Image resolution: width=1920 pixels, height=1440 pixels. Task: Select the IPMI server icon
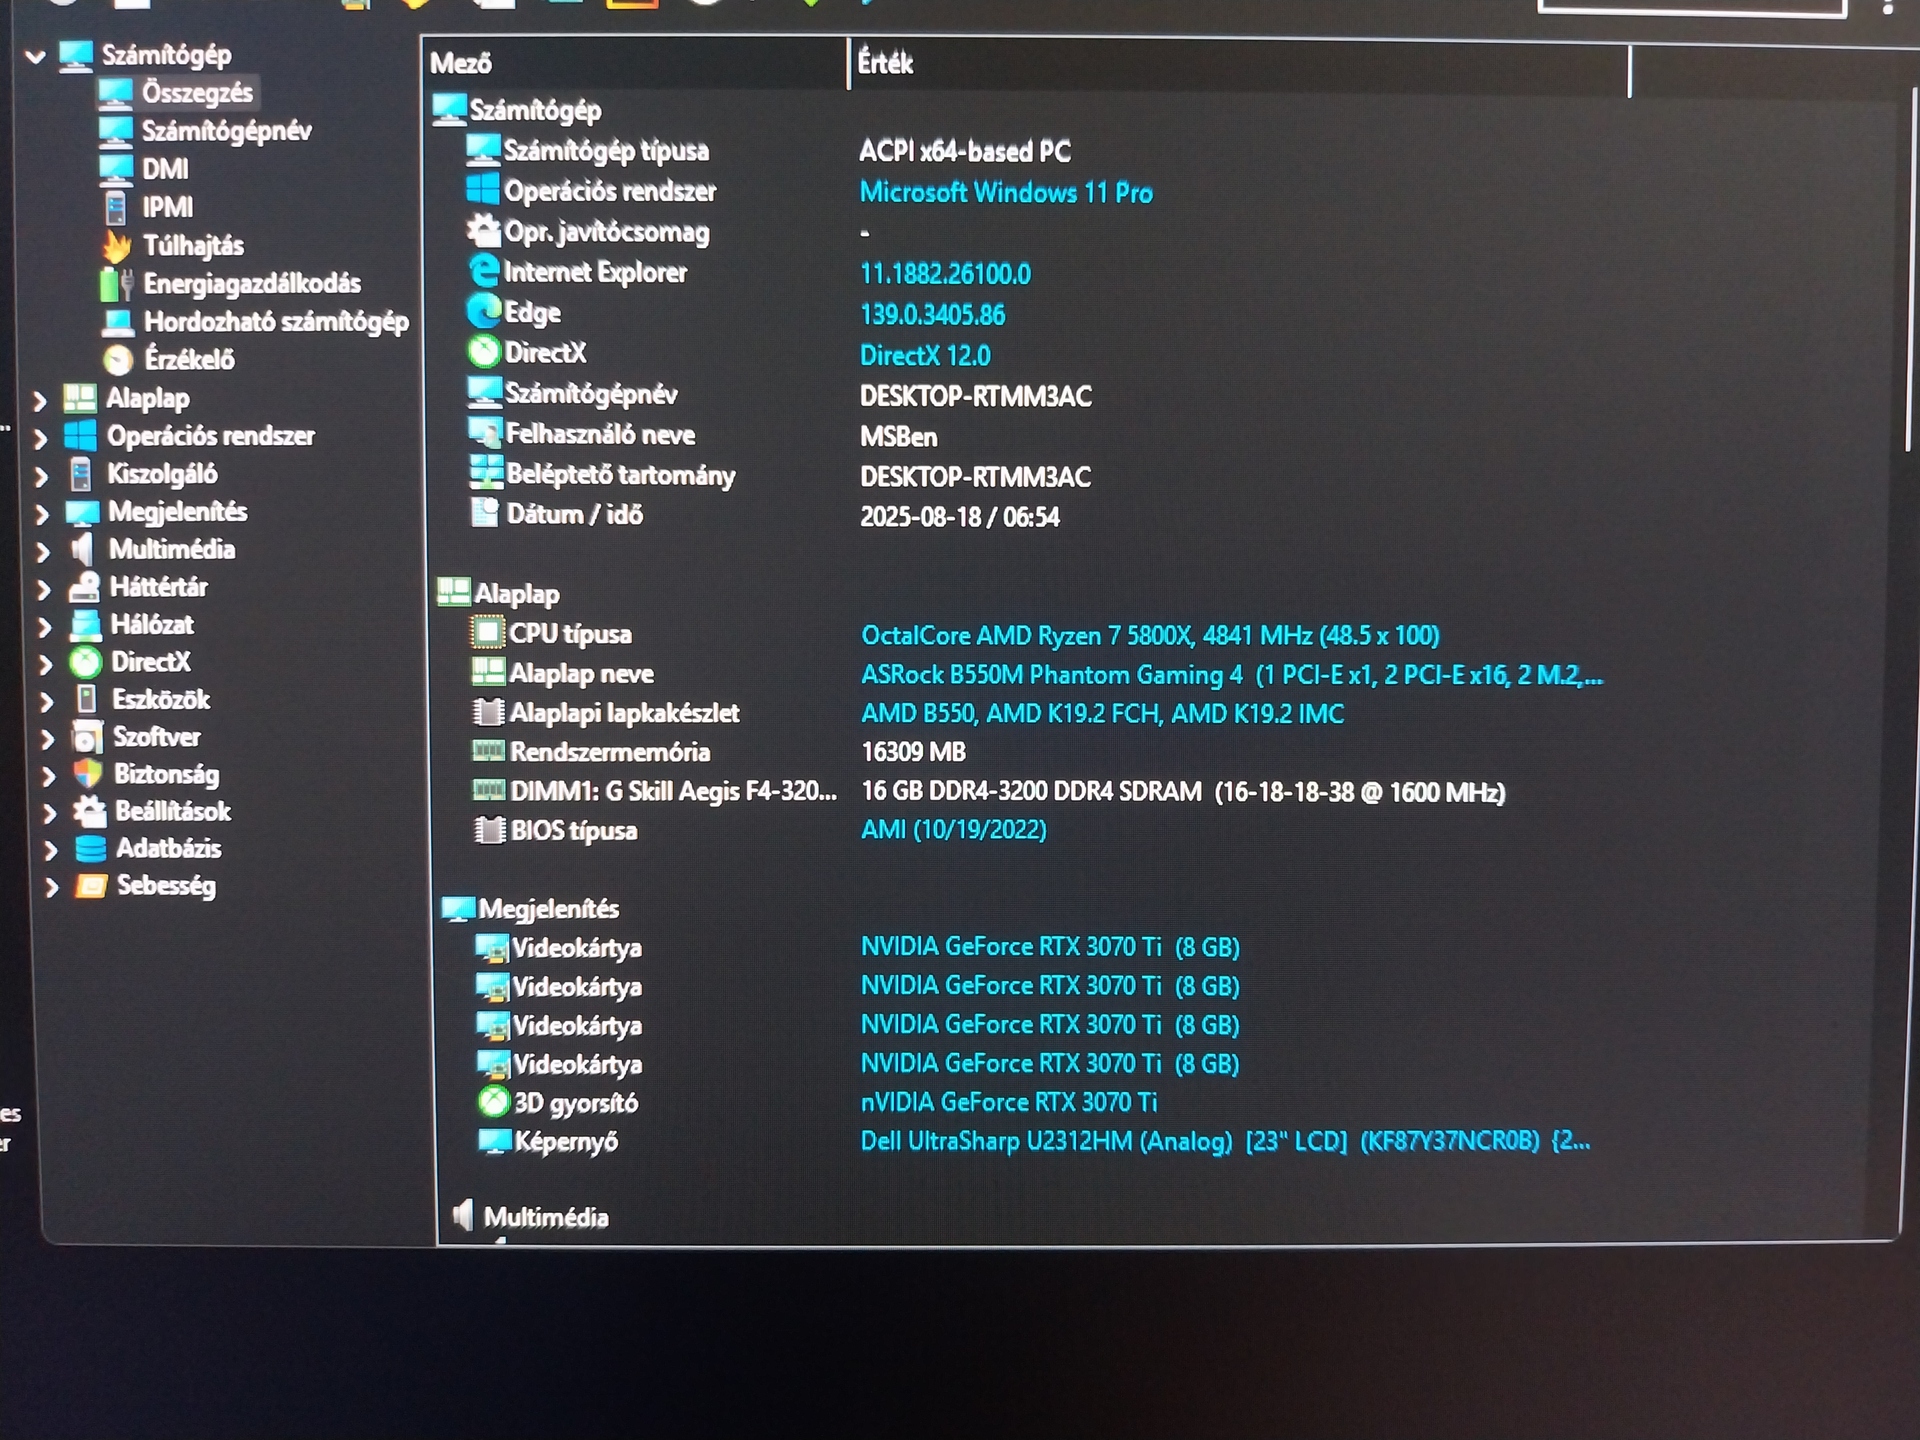[x=116, y=208]
